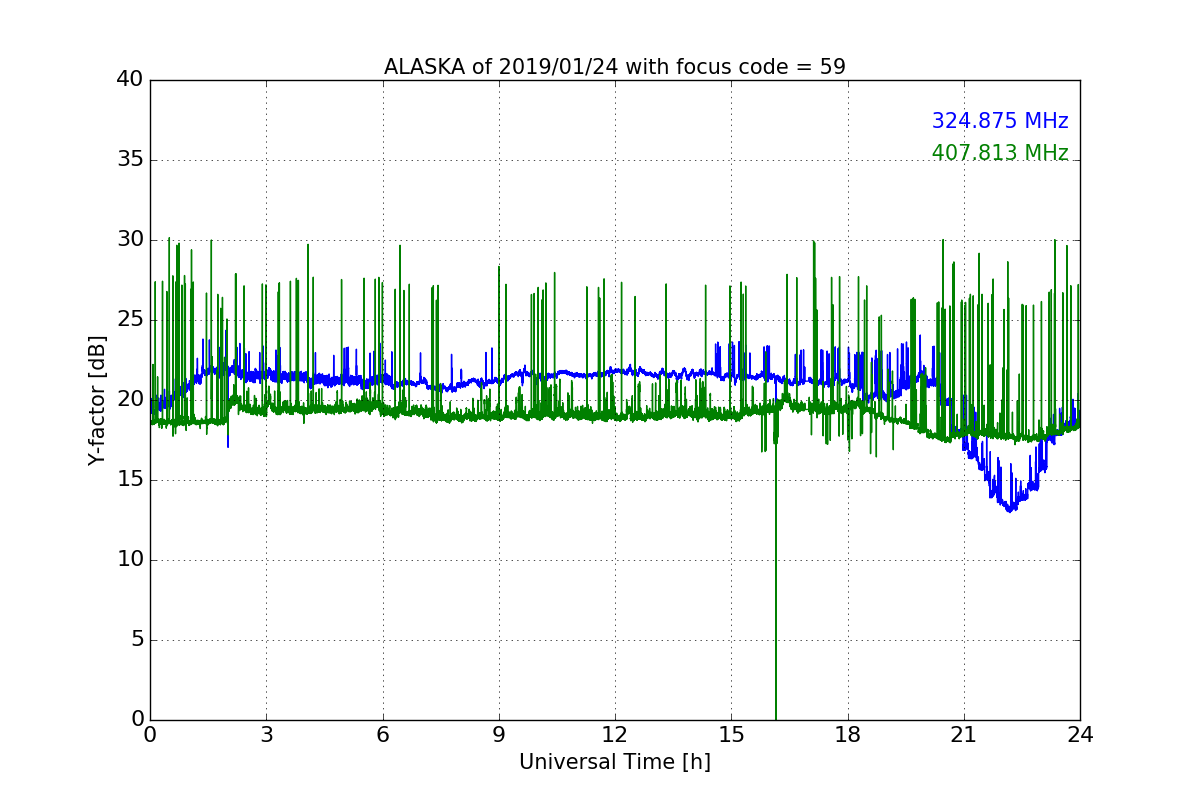Click the y-axis tick label 20
The height and width of the screenshot is (800, 1200).
(x=130, y=399)
